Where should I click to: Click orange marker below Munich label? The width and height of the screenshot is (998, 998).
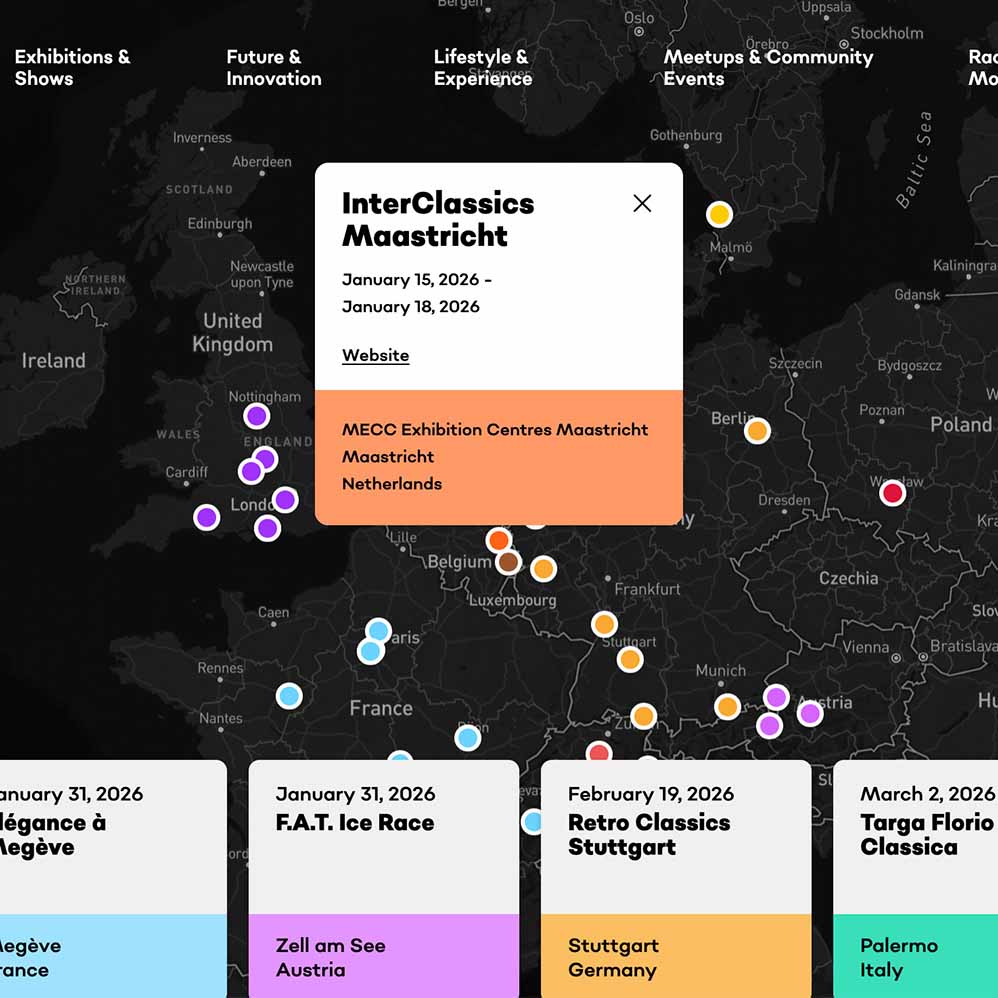tap(727, 706)
